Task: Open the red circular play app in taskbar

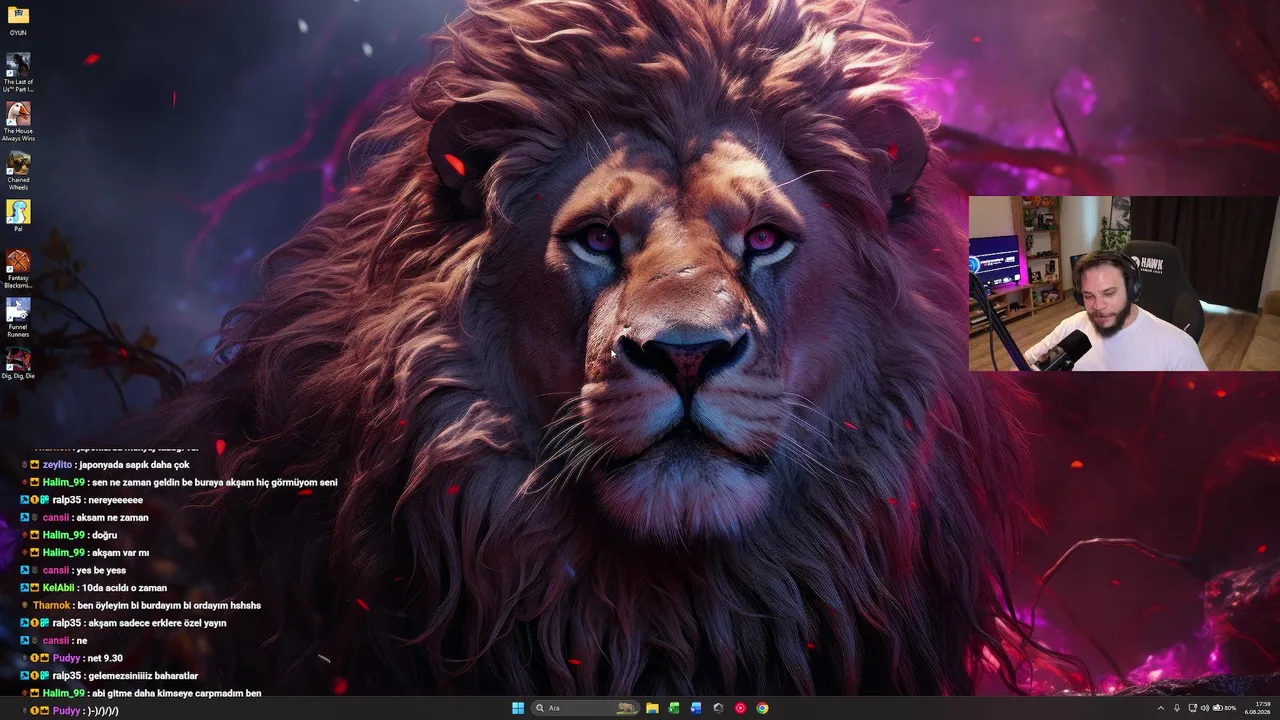Action: coord(740,708)
